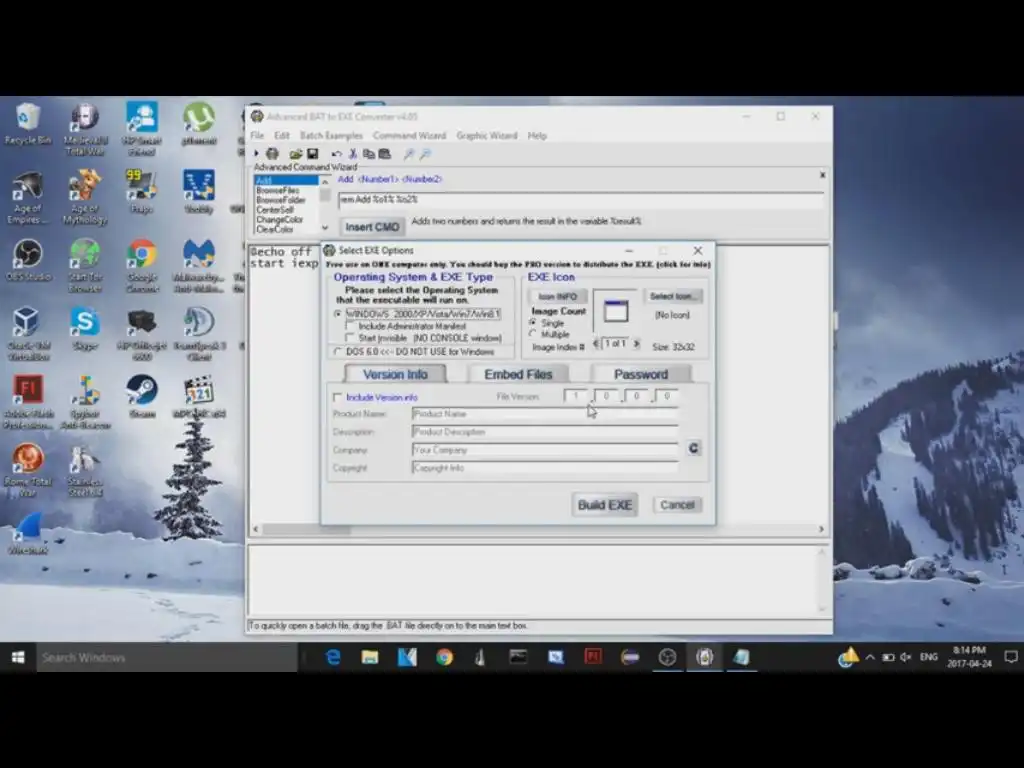The width and height of the screenshot is (1024, 768).
Task: Click the refresh icon beside the Company field
Action: tap(694, 448)
